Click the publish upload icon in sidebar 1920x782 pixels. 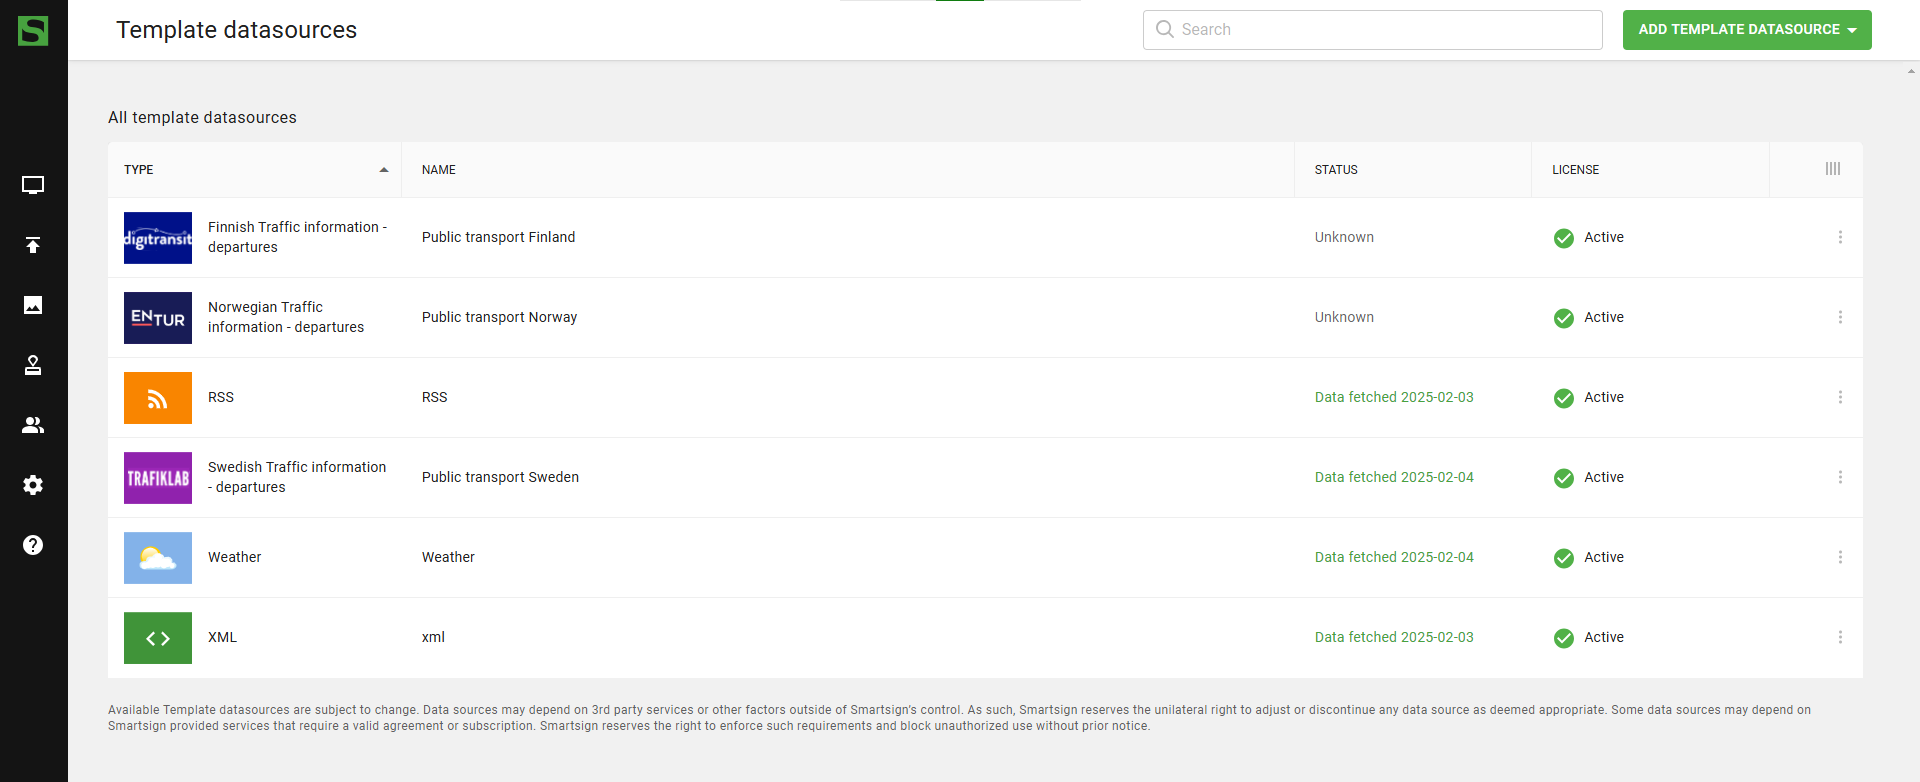pyautogui.click(x=33, y=245)
